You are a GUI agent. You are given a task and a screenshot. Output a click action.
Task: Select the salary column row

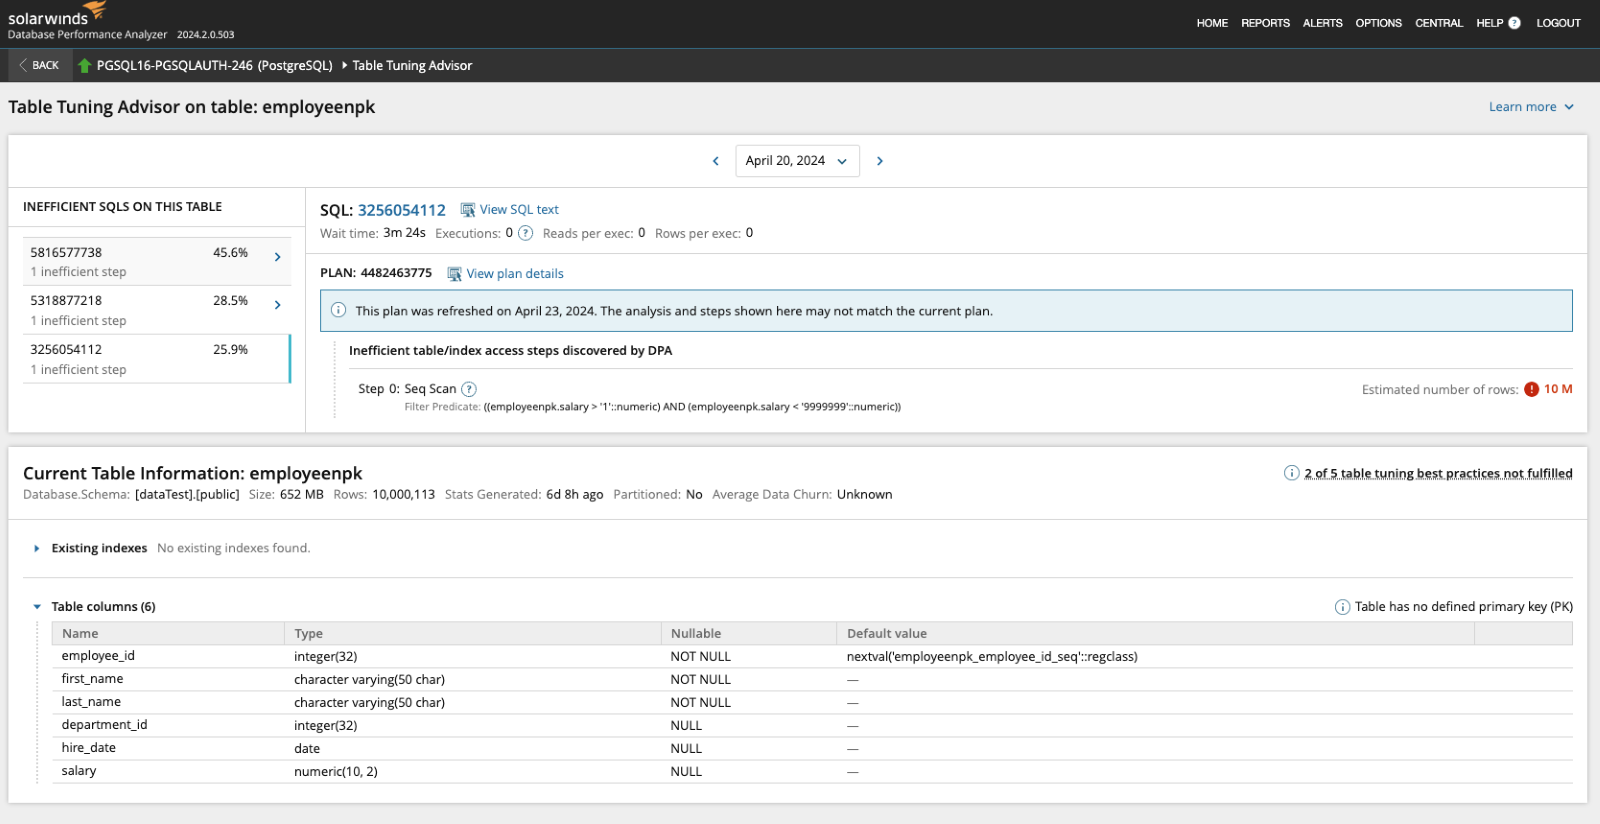812,772
